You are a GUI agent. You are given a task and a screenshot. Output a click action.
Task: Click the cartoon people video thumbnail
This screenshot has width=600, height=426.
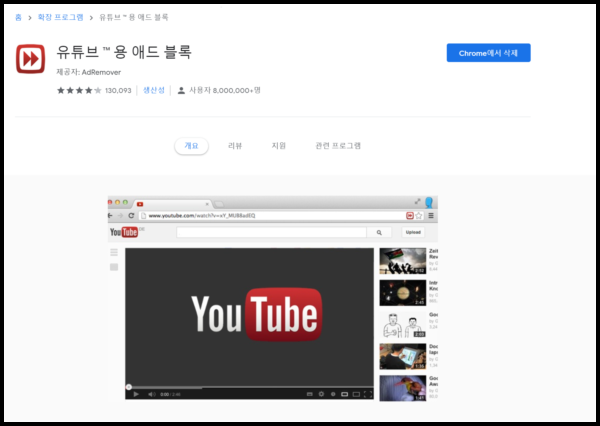click(403, 325)
